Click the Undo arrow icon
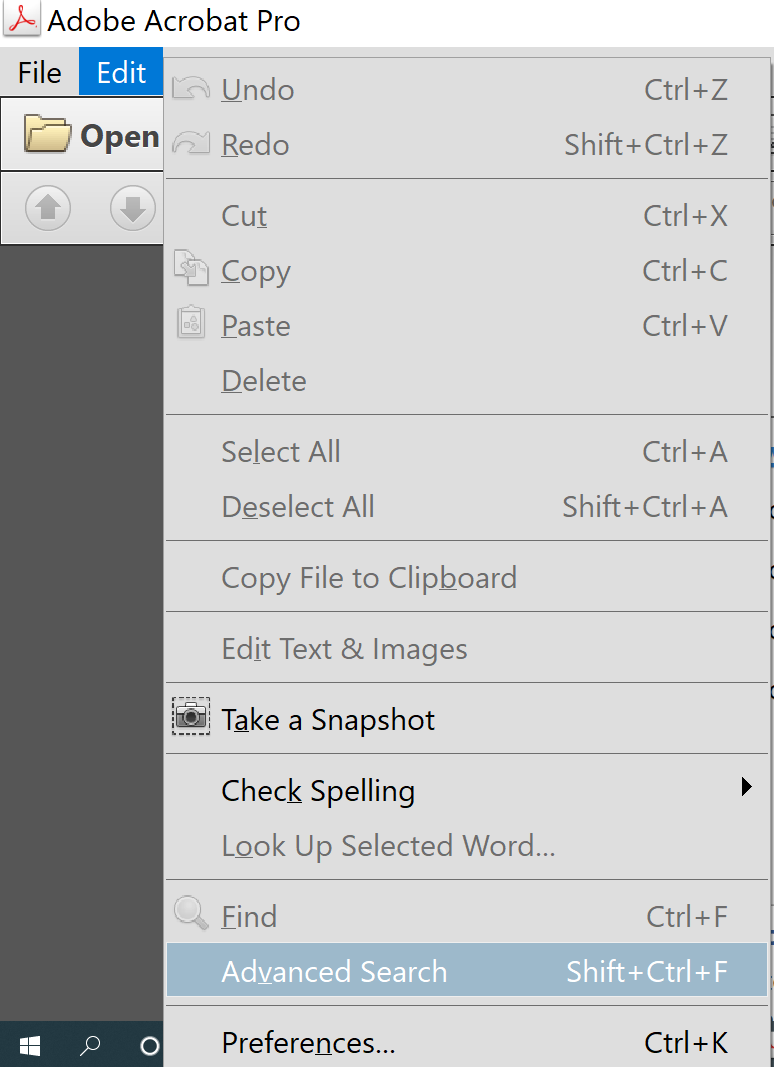The height and width of the screenshot is (1067, 774). (x=190, y=89)
